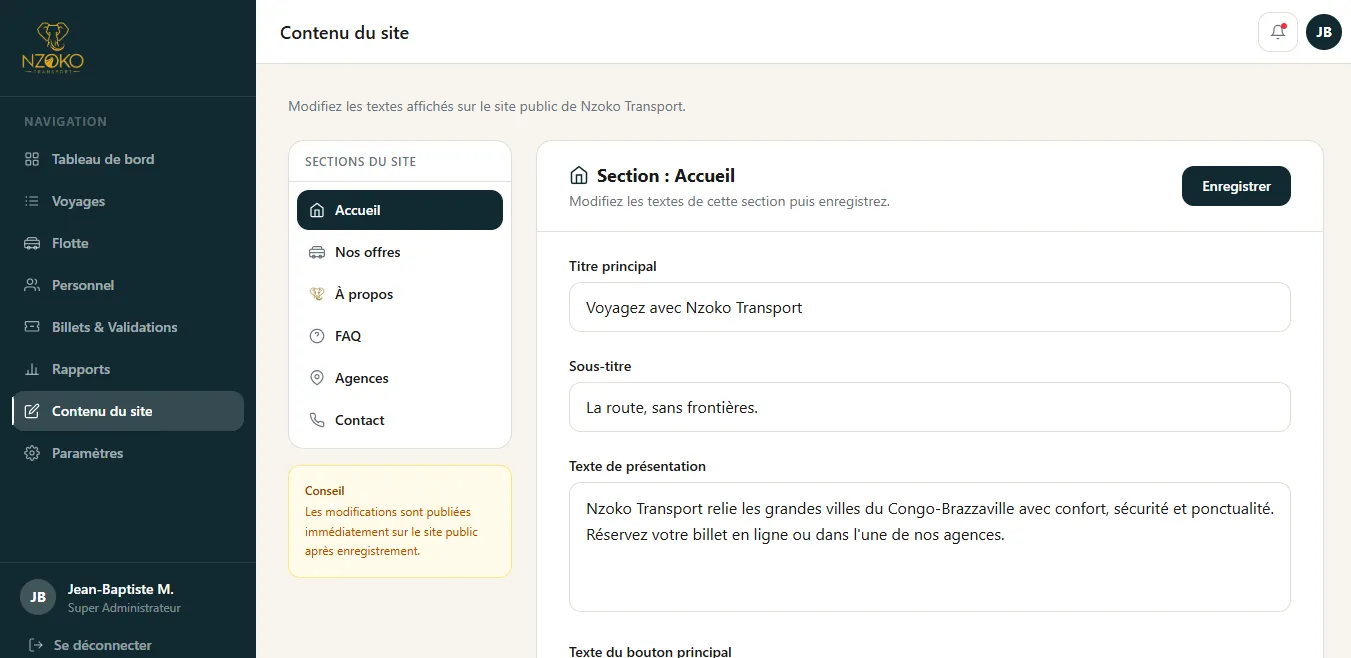1351x658 pixels.
Task: Click the Billets & Validations ticket icon
Action: coord(32,327)
